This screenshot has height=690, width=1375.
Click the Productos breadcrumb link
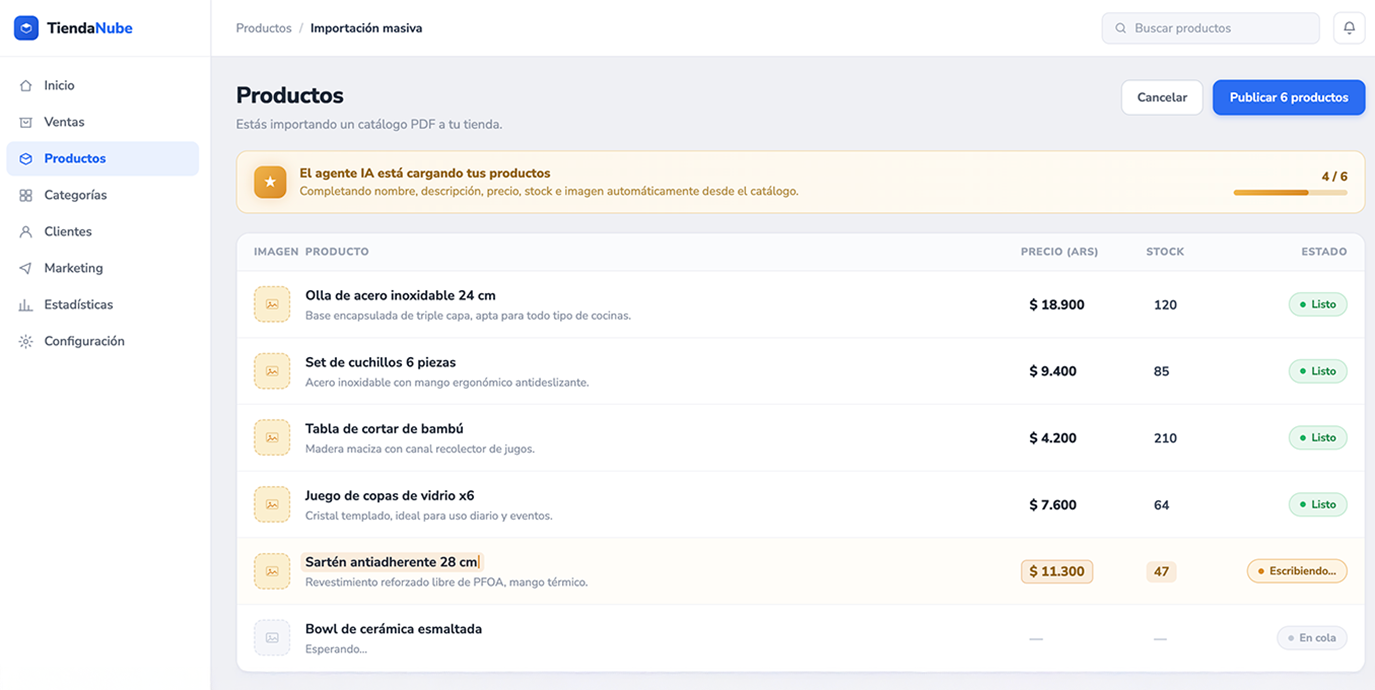click(x=264, y=28)
